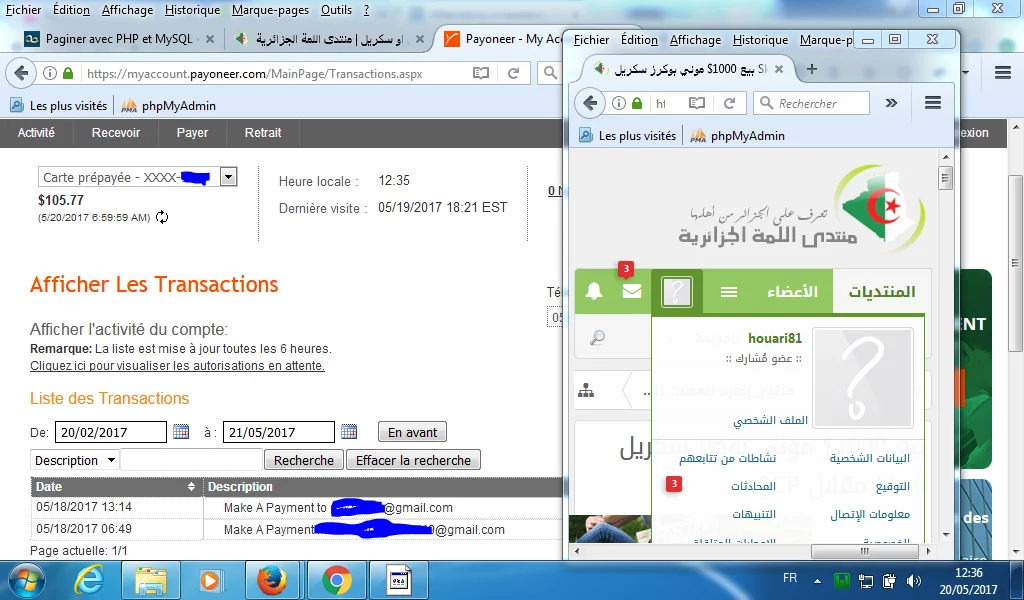Viewport: 1024px width, 600px height.
Task: Open calendar picker beside the 21/05/2017 date
Action: [x=349, y=432]
